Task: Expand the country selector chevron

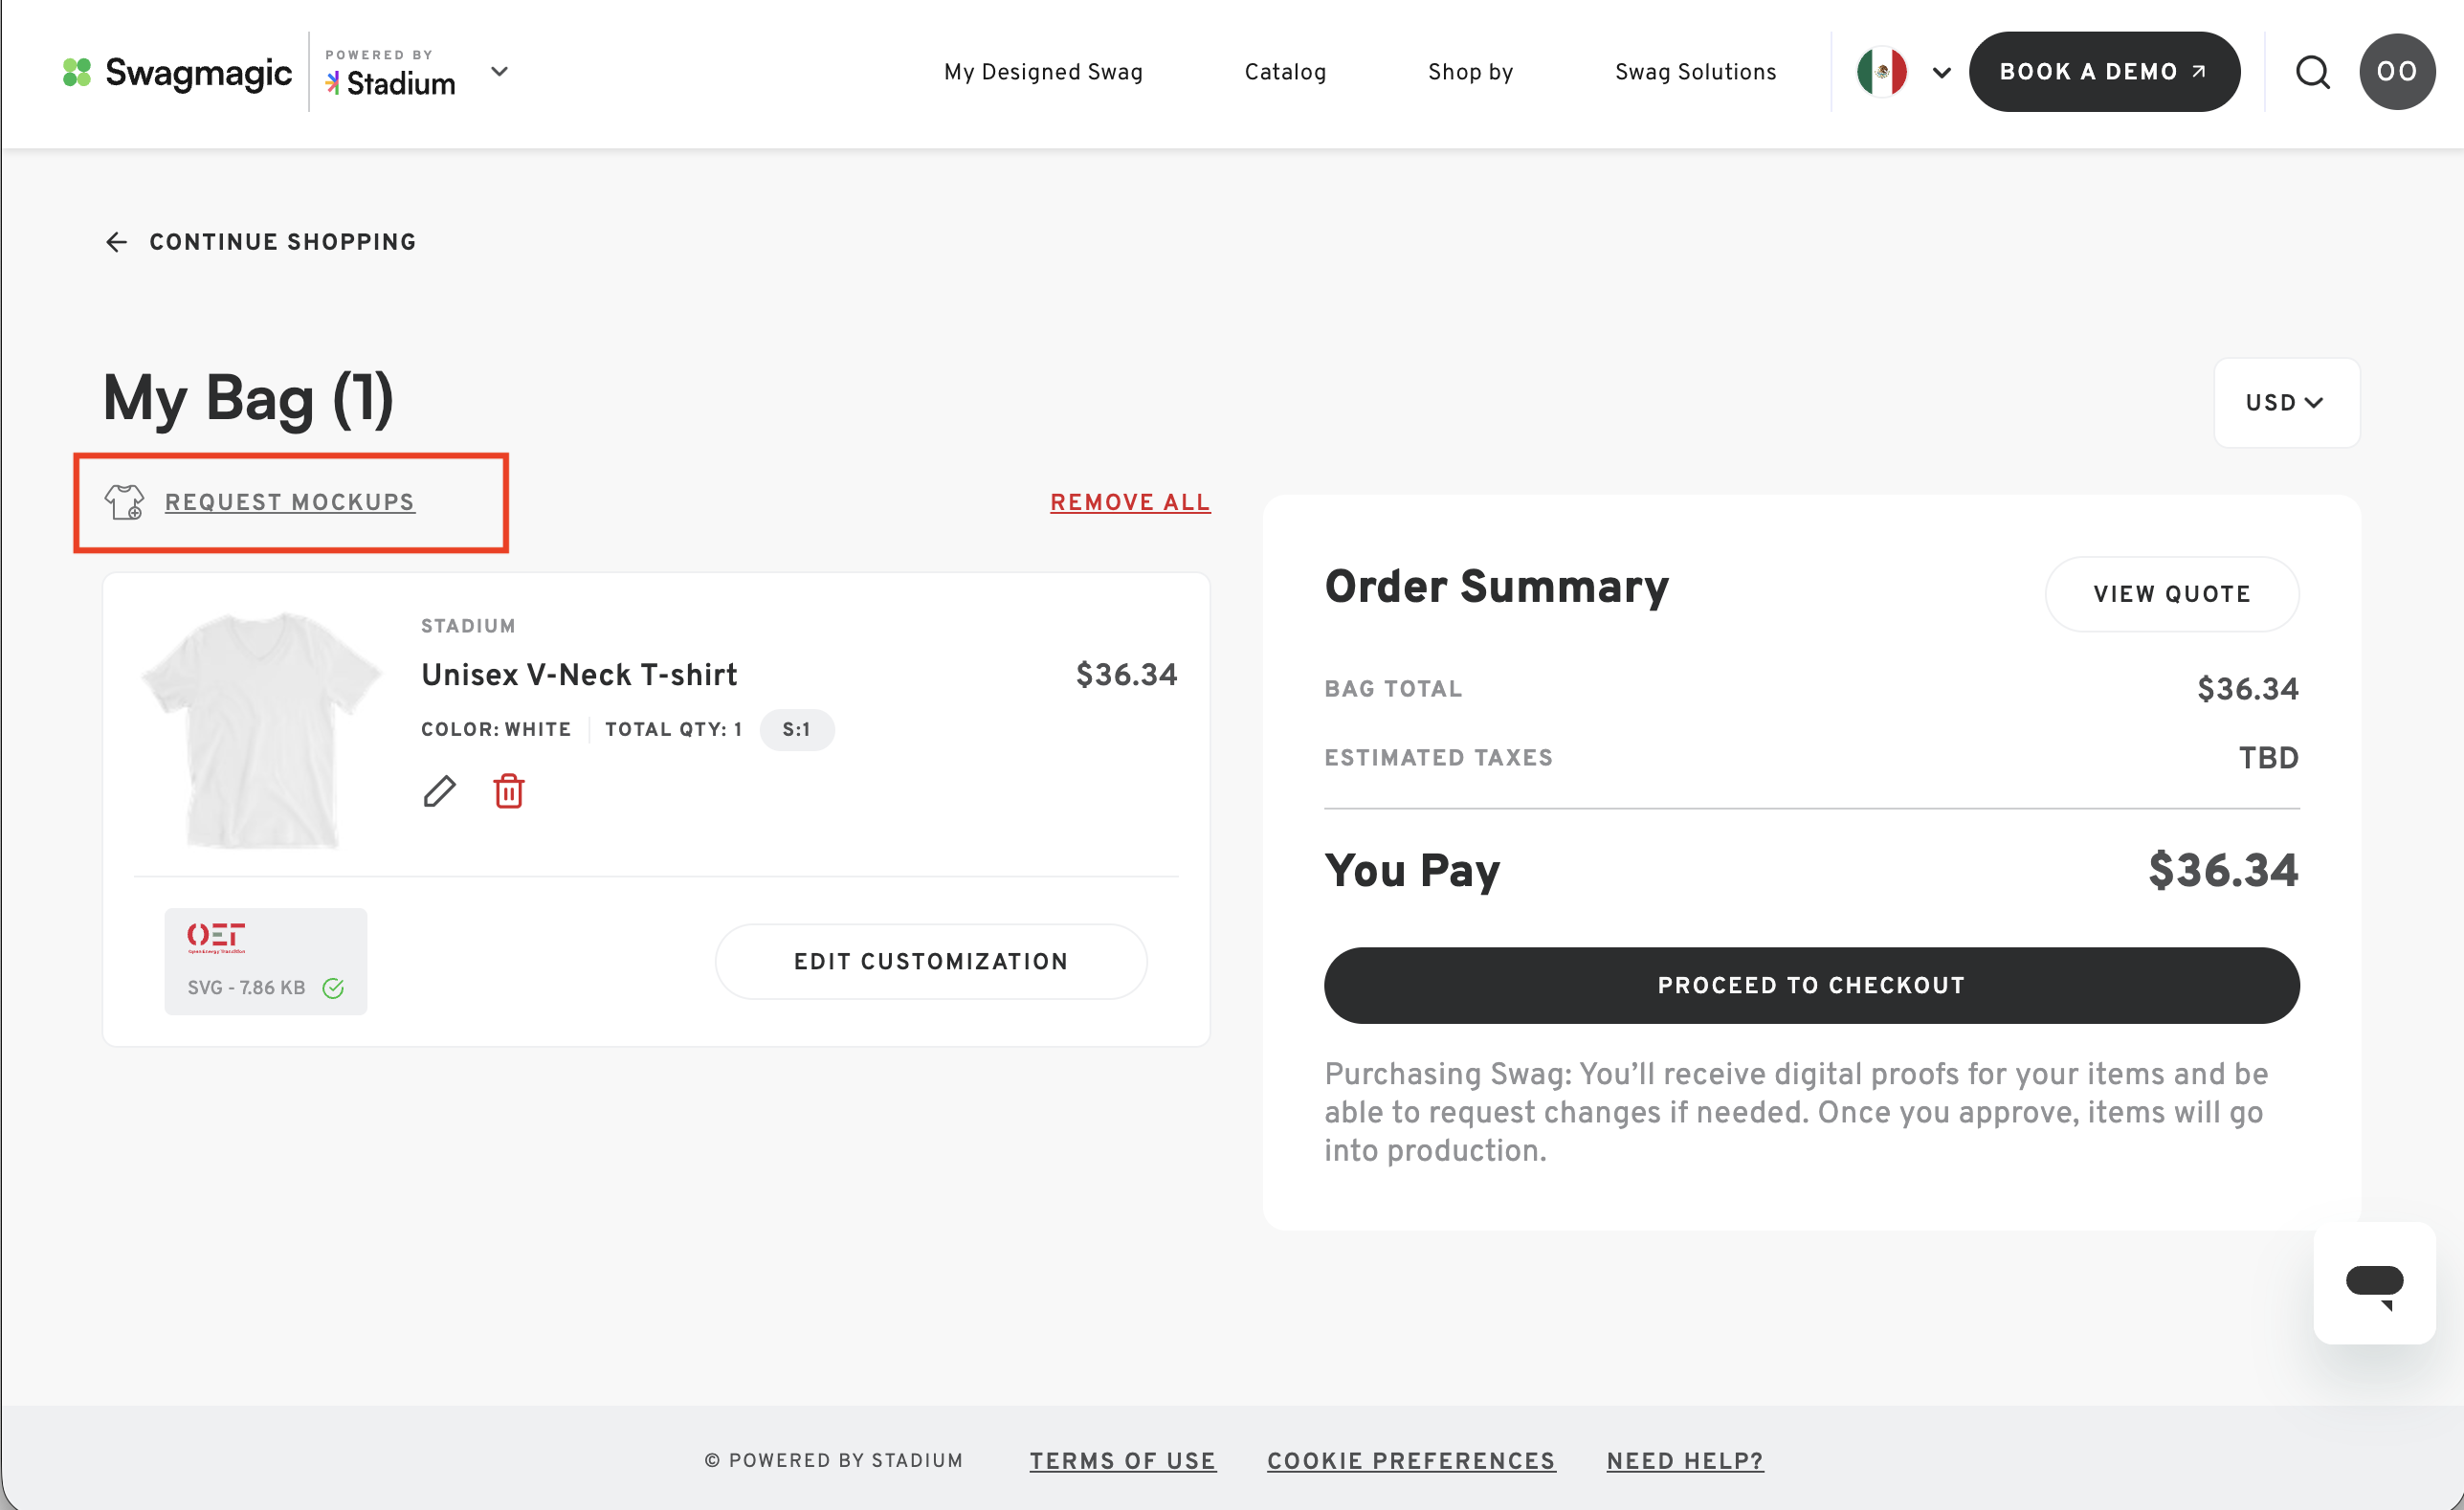Action: (1941, 73)
